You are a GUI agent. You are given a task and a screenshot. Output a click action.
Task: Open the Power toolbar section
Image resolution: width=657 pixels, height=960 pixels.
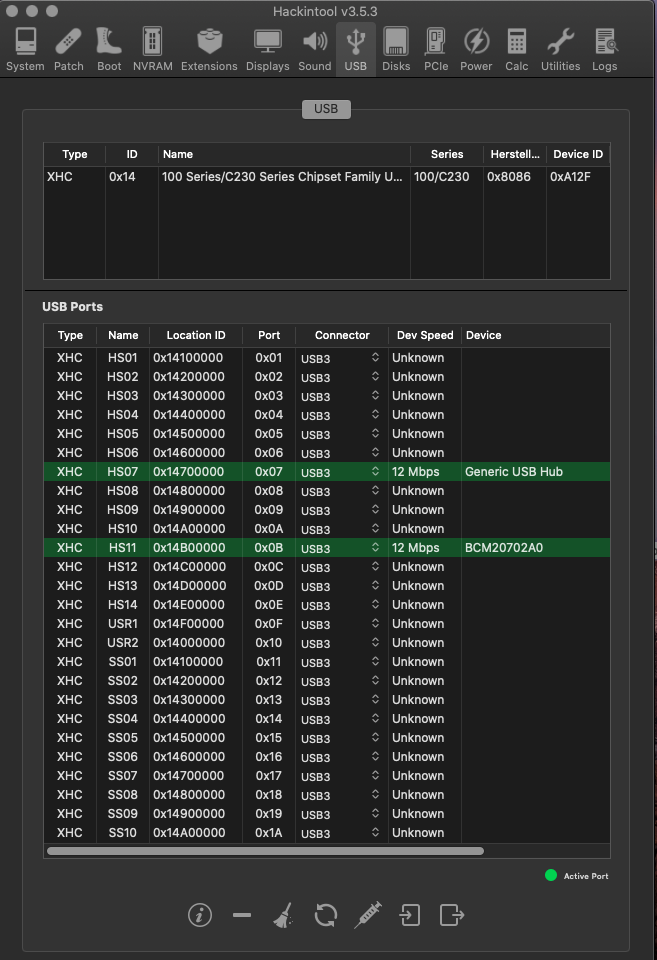coord(476,50)
